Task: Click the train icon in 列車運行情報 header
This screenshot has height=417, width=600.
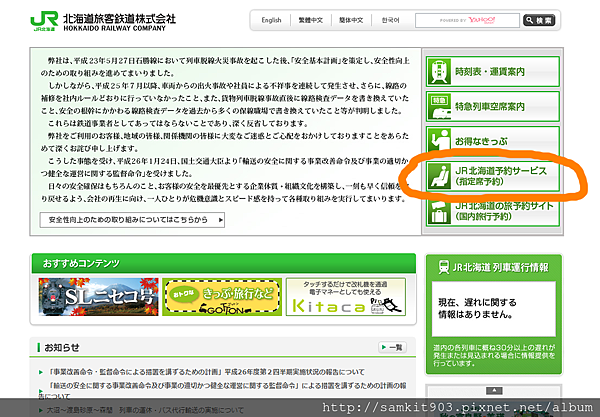Action: click(x=444, y=267)
